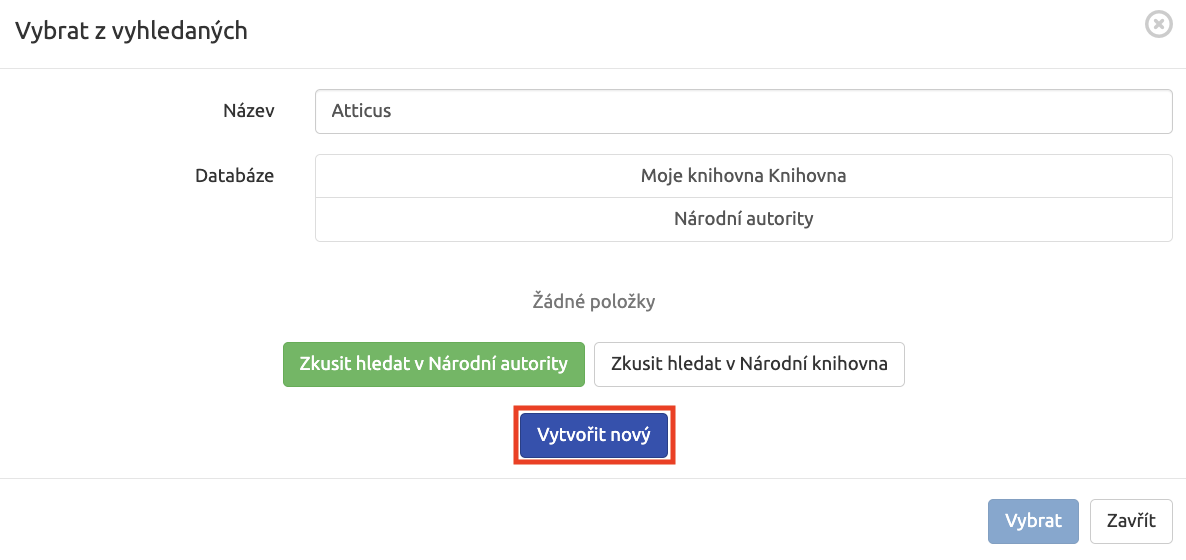This screenshot has width=1186, height=560.
Task: Dismiss the dialog via the circled X icon
Action: pyautogui.click(x=1158, y=25)
